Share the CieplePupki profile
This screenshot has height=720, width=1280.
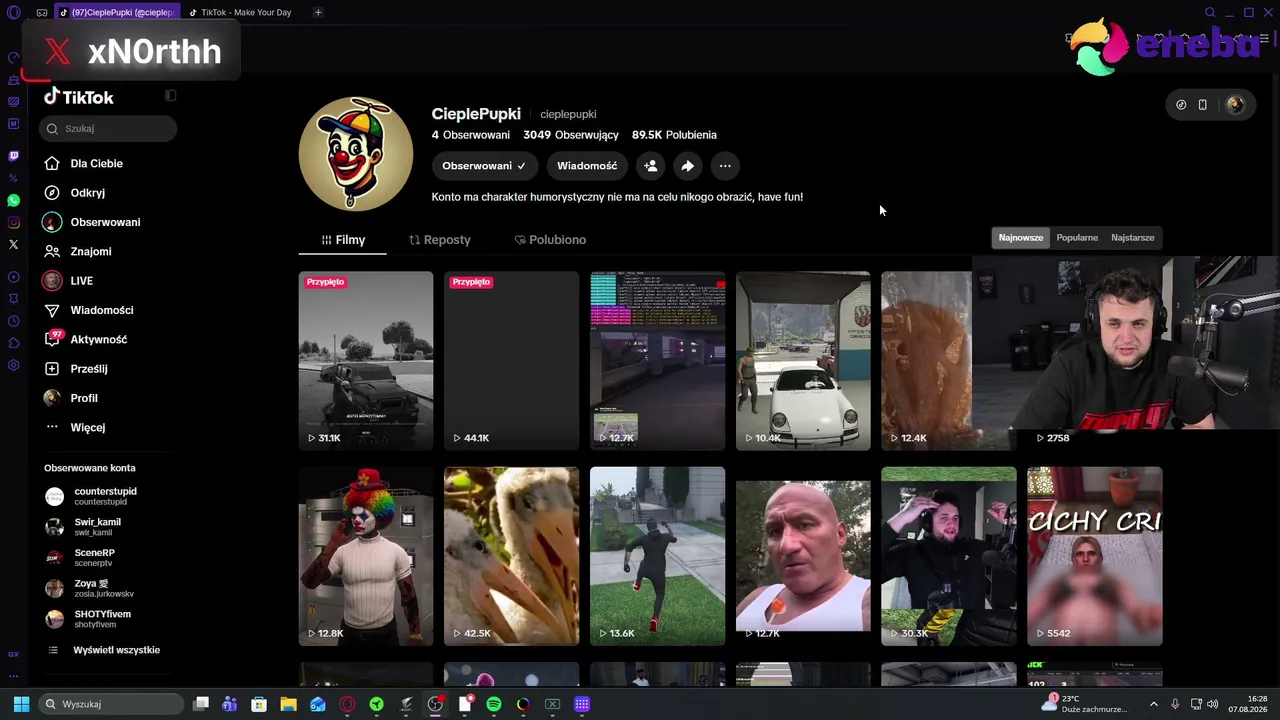coord(687,166)
